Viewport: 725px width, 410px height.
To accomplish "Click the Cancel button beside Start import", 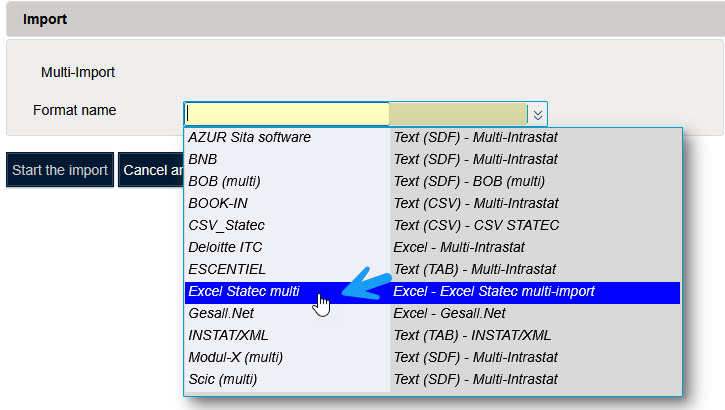I will point(150,170).
